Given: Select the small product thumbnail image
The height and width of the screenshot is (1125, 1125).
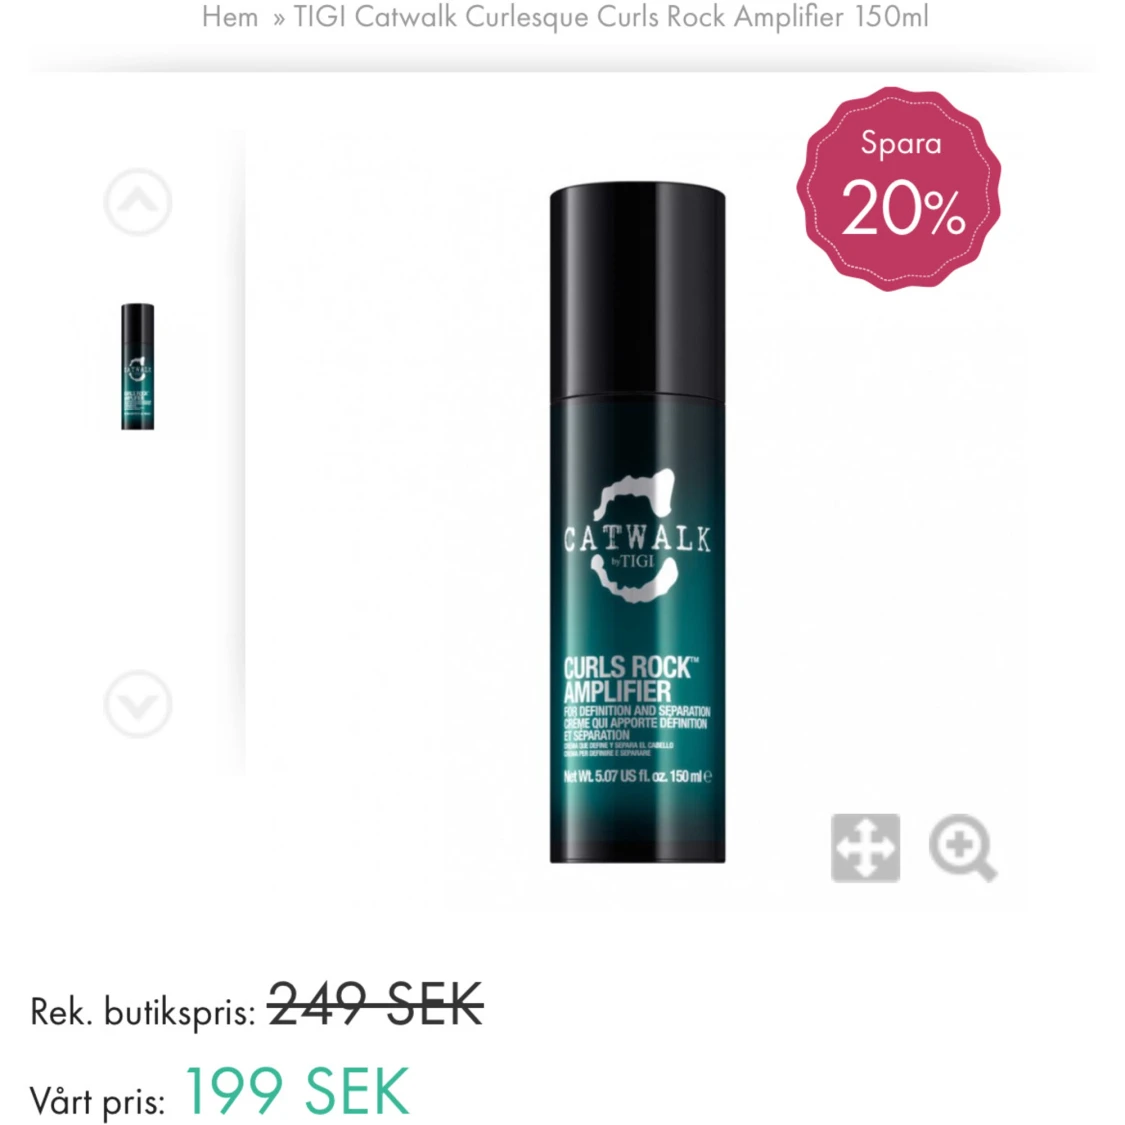Looking at the screenshot, I should pyautogui.click(x=138, y=367).
